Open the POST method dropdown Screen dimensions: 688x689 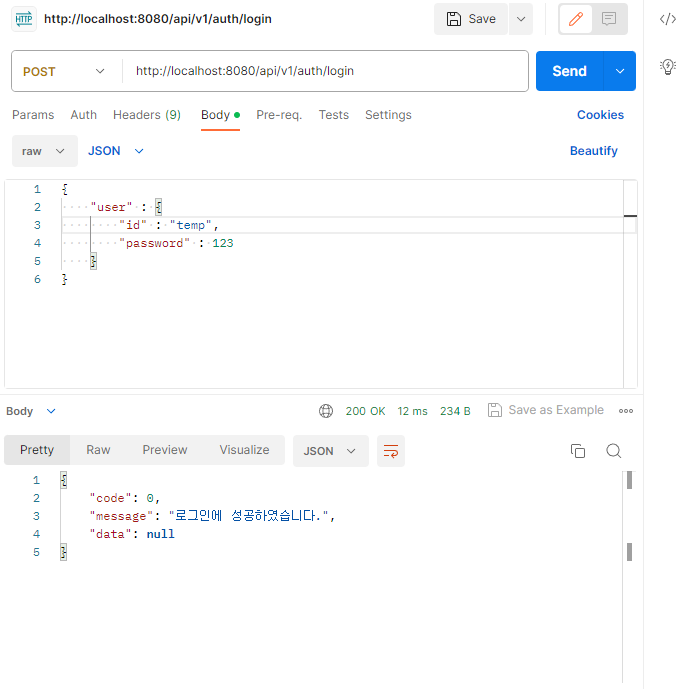point(64,71)
